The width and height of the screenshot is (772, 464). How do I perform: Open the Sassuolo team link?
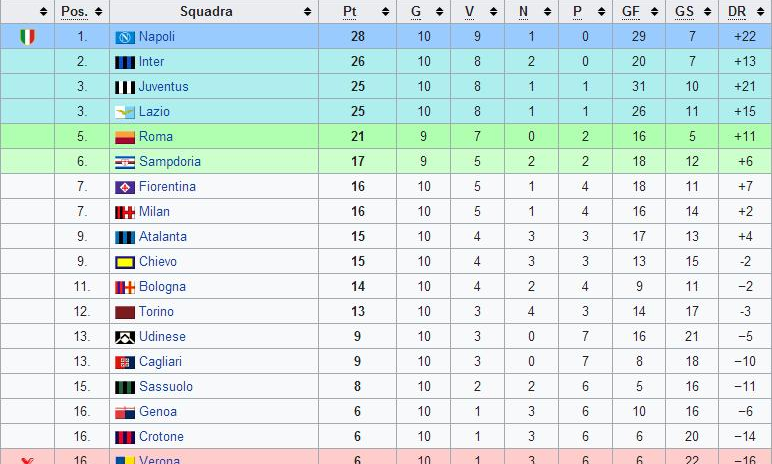coord(166,387)
